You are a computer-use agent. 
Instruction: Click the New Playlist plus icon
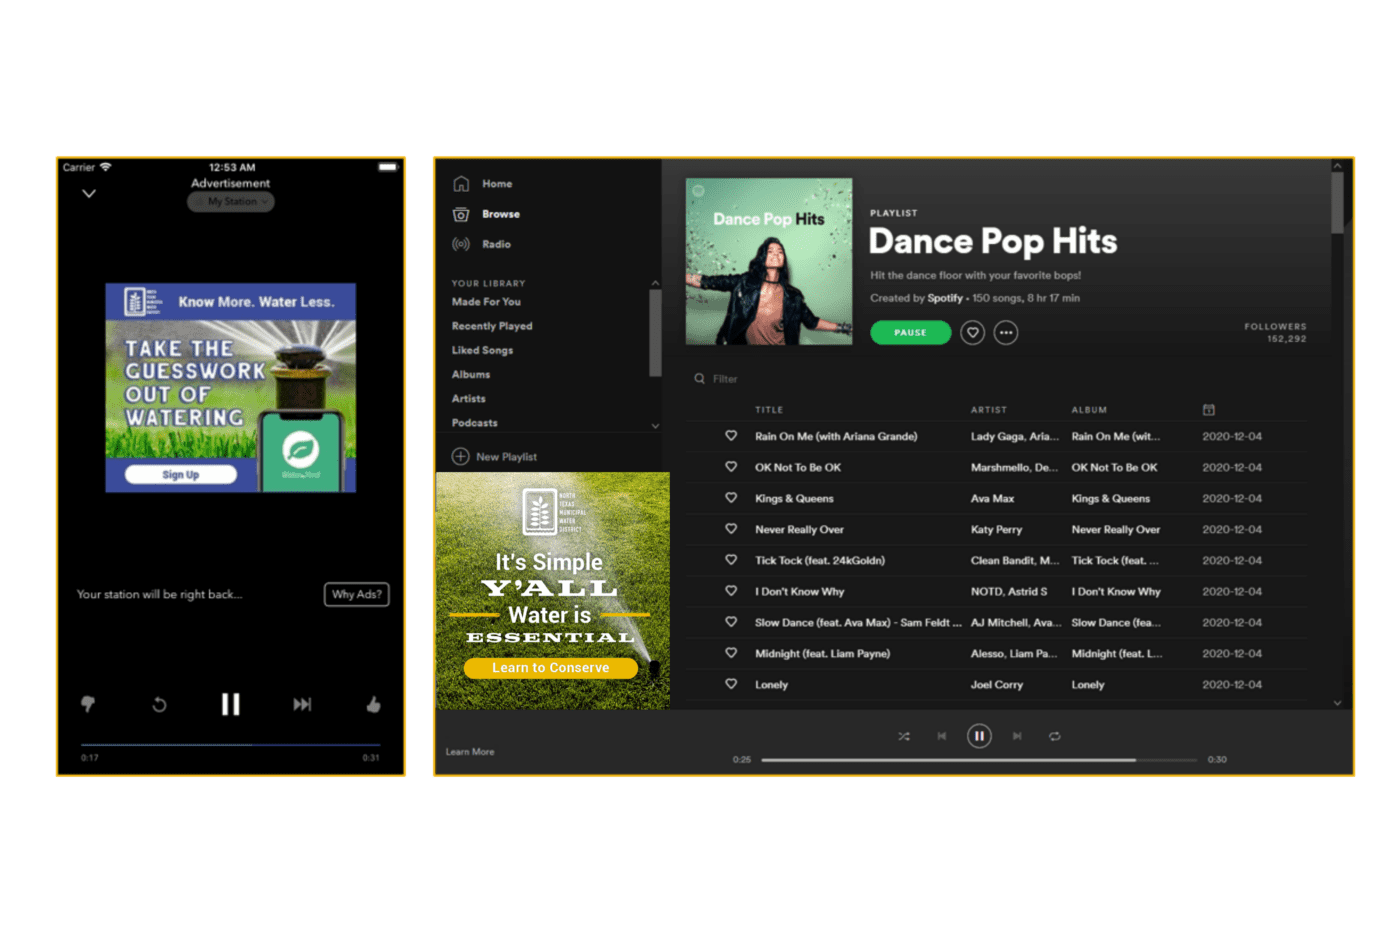[x=460, y=456]
